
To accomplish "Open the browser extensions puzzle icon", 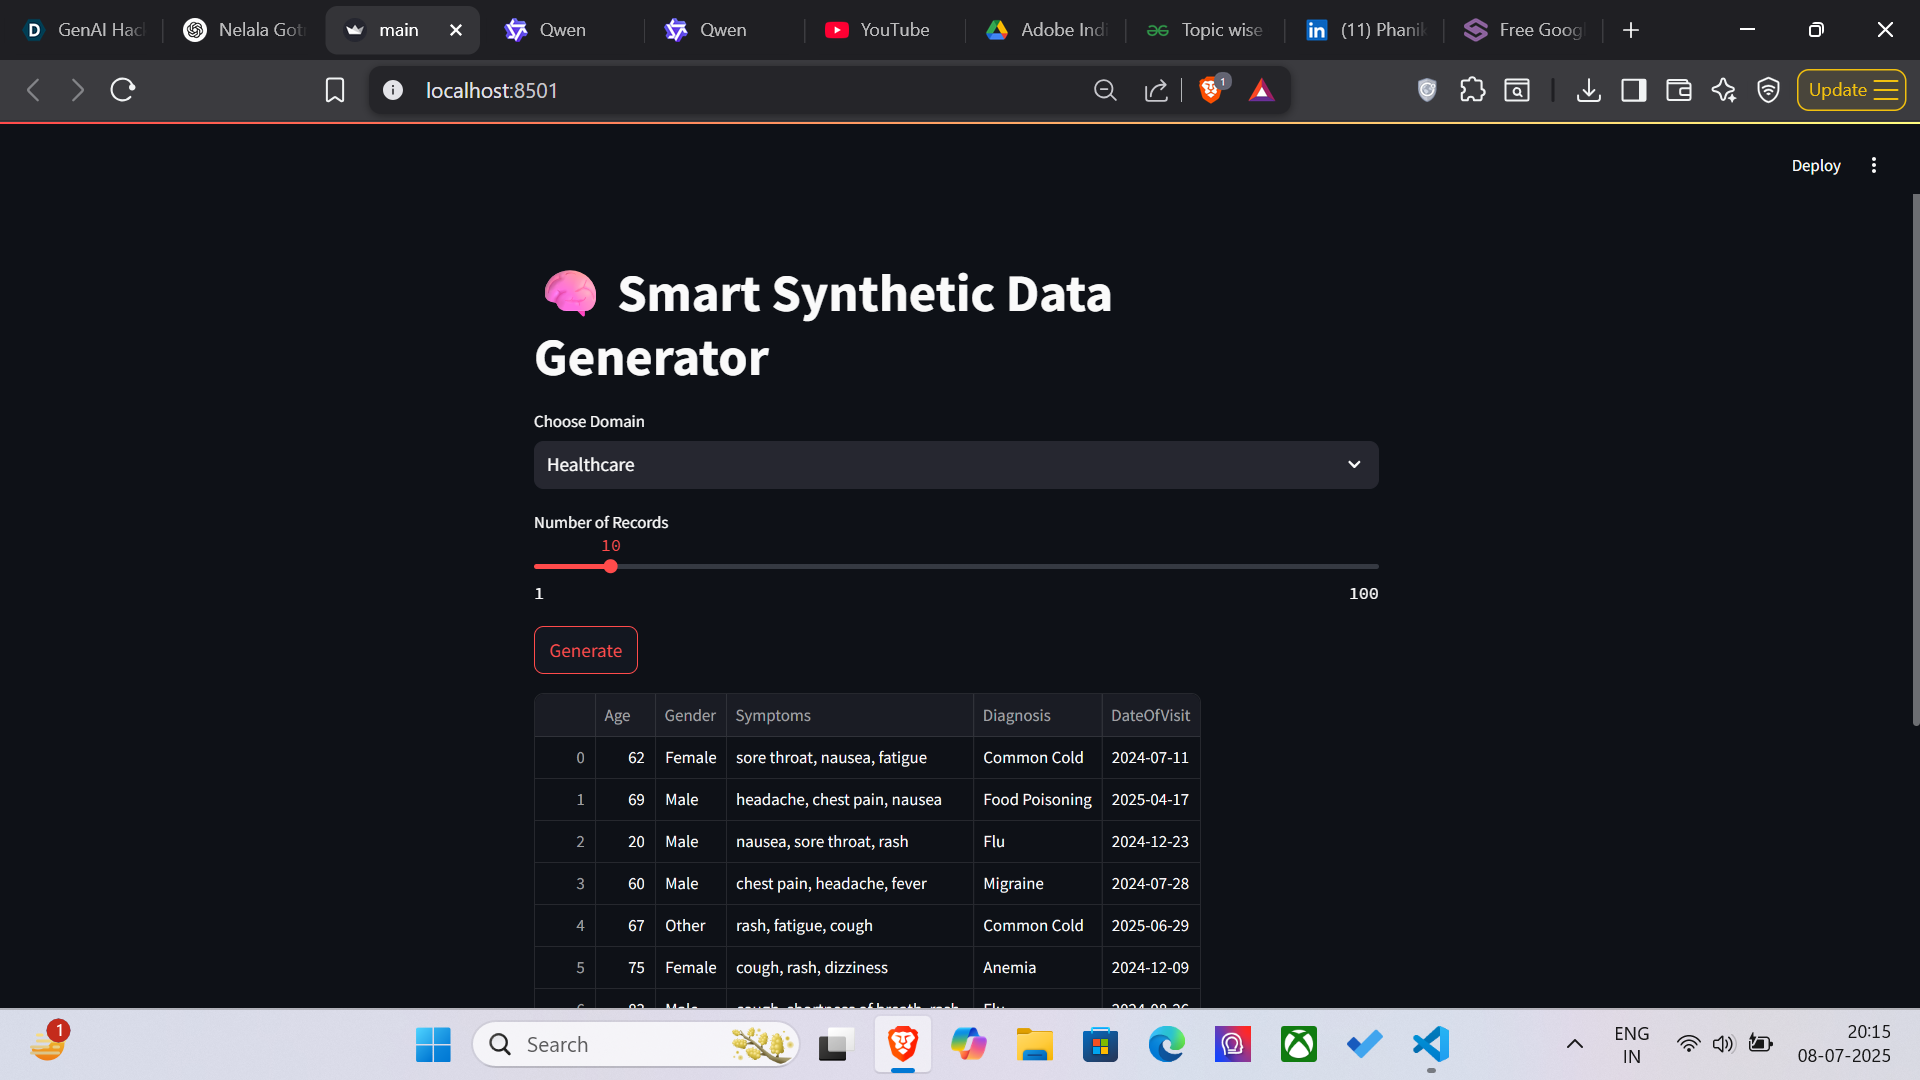I will 1472,91.
